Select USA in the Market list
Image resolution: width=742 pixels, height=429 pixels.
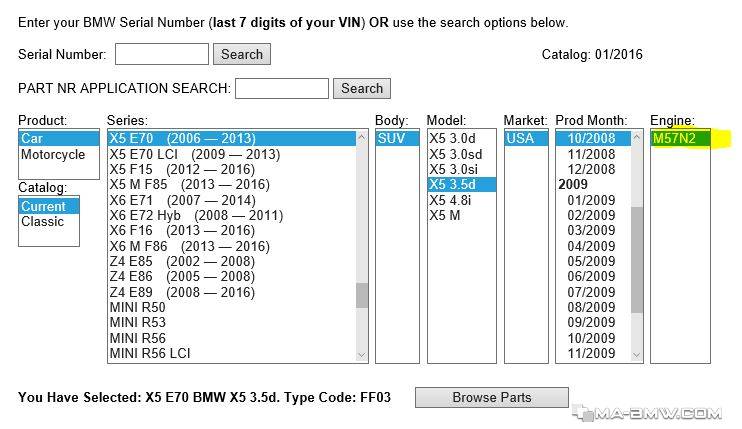click(x=526, y=138)
